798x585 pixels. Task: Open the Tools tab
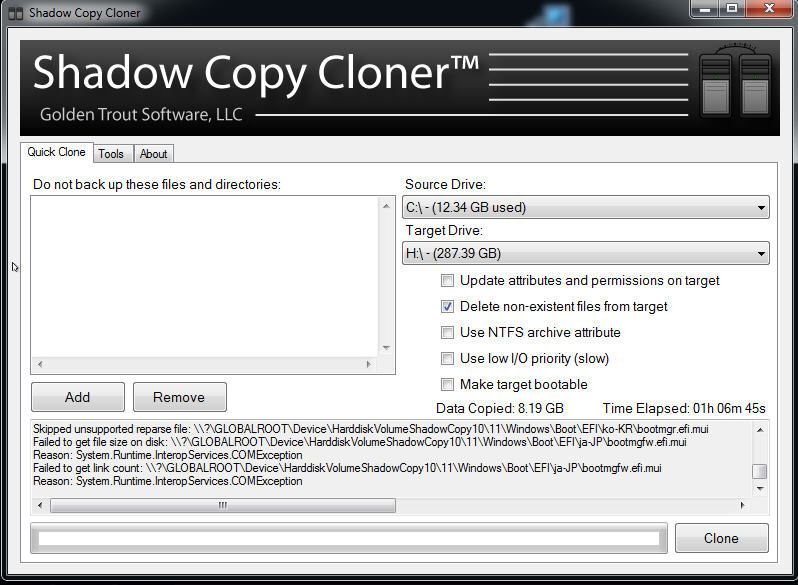[x=111, y=154]
